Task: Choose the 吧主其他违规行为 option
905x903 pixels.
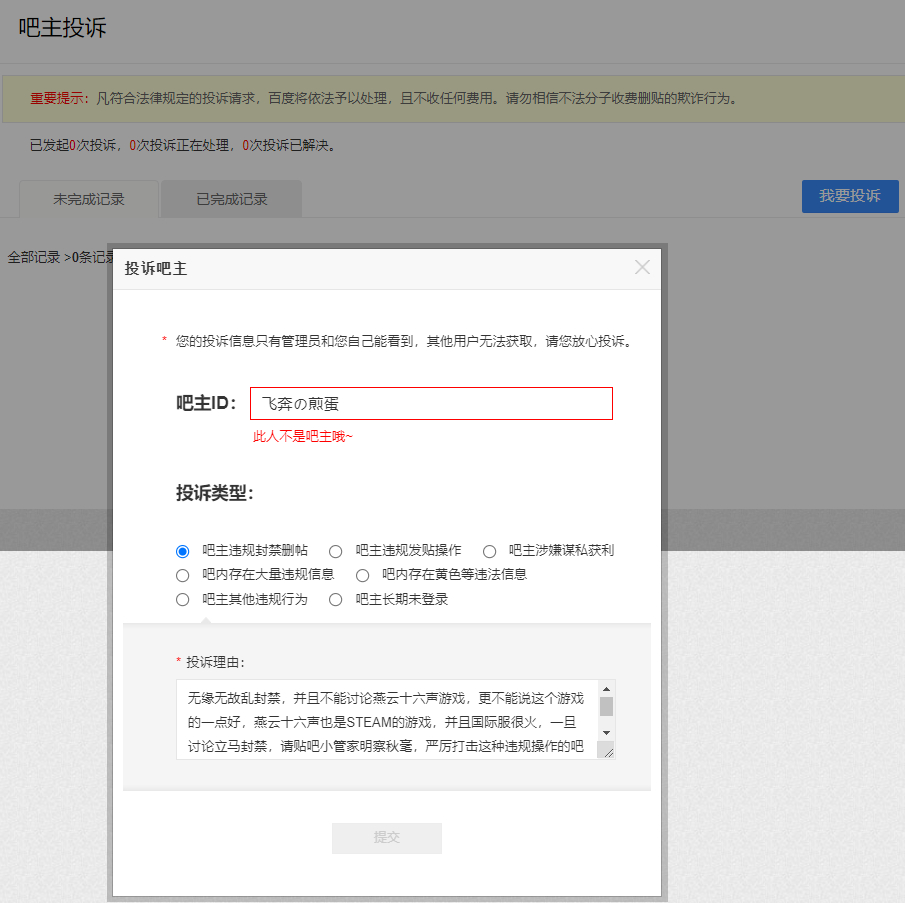Action: [182, 600]
